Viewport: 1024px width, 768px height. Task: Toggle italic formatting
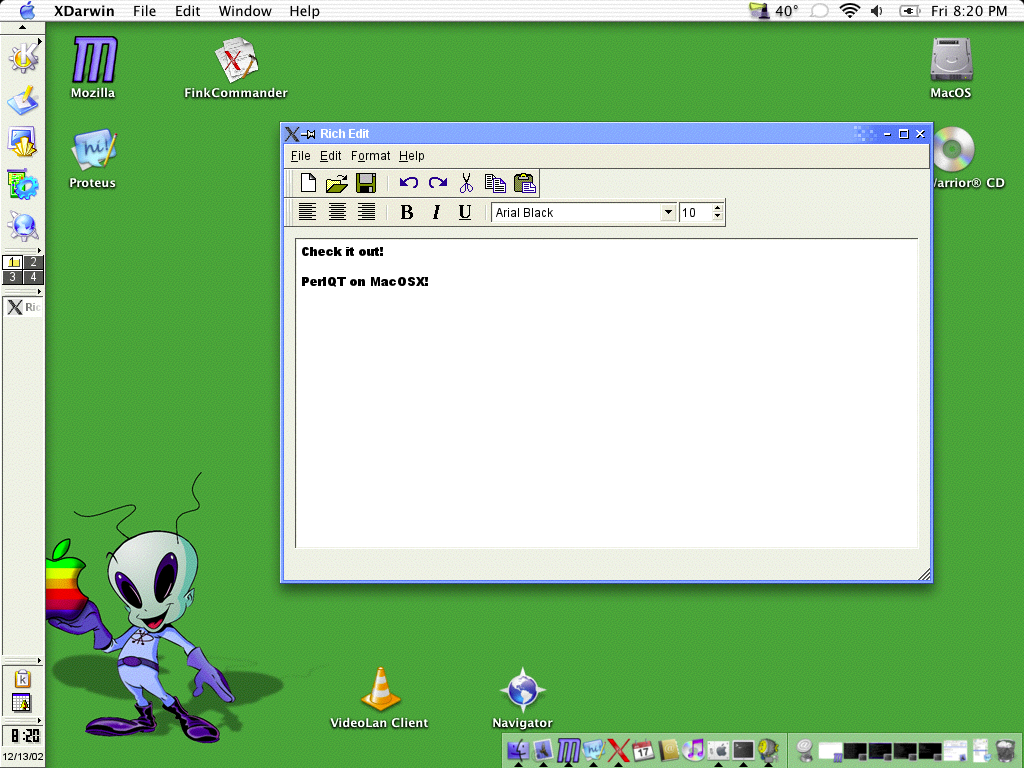coord(436,212)
